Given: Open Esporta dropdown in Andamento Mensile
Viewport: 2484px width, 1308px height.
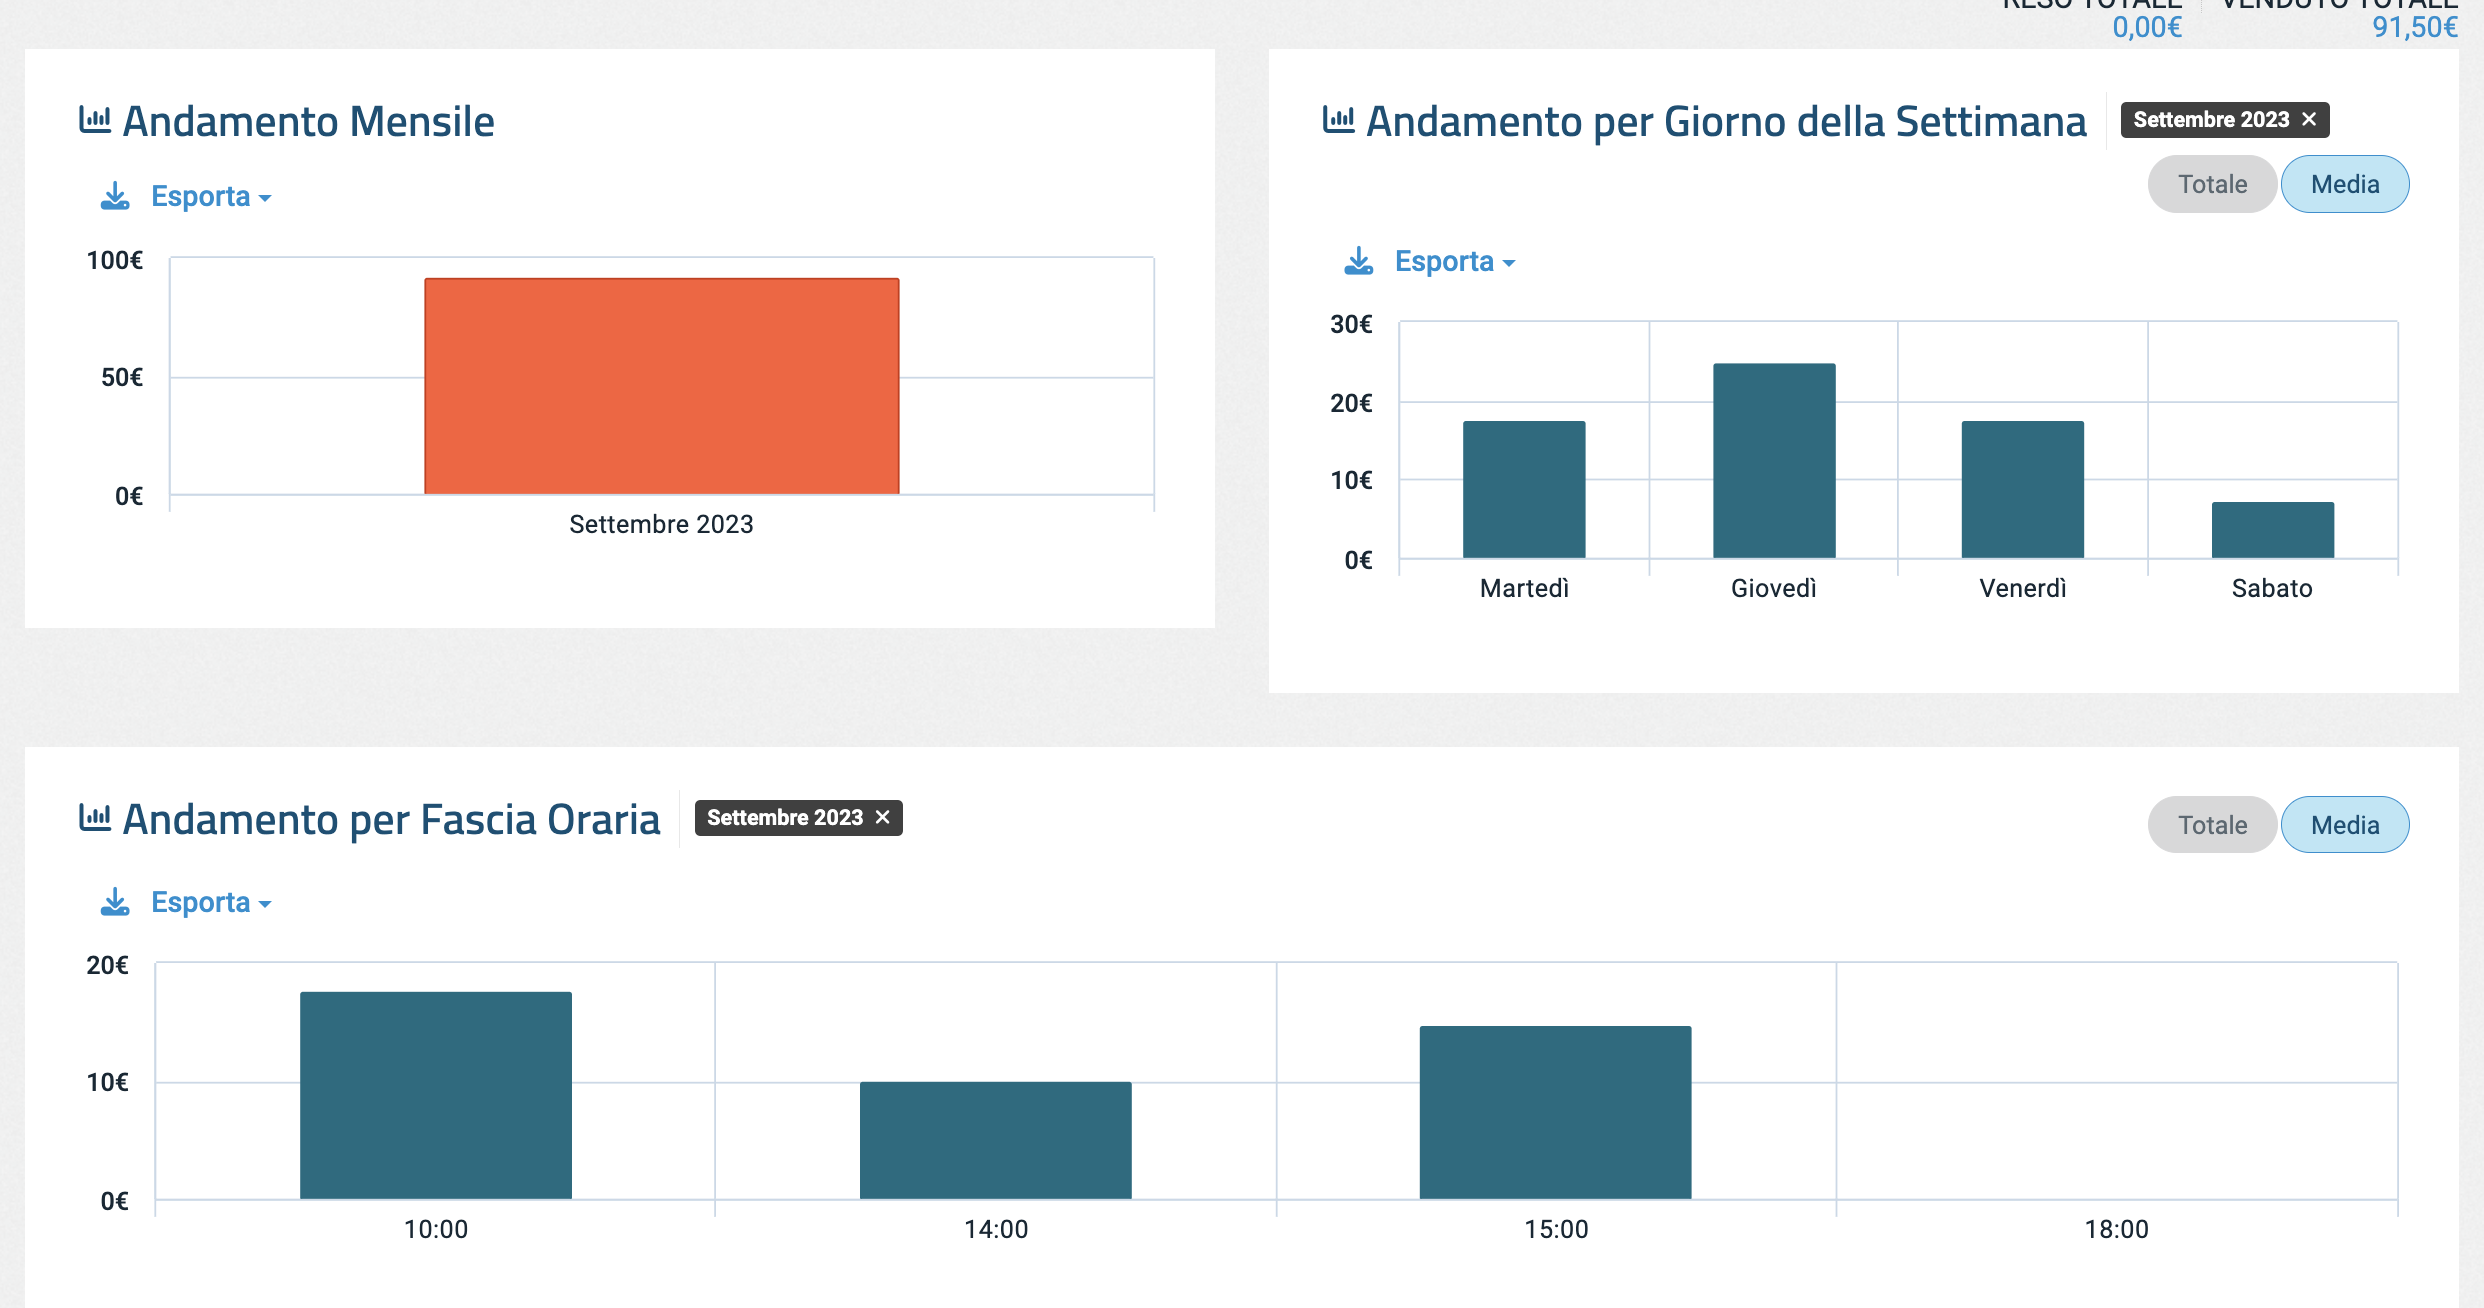Looking at the screenshot, I should point(210,196).
